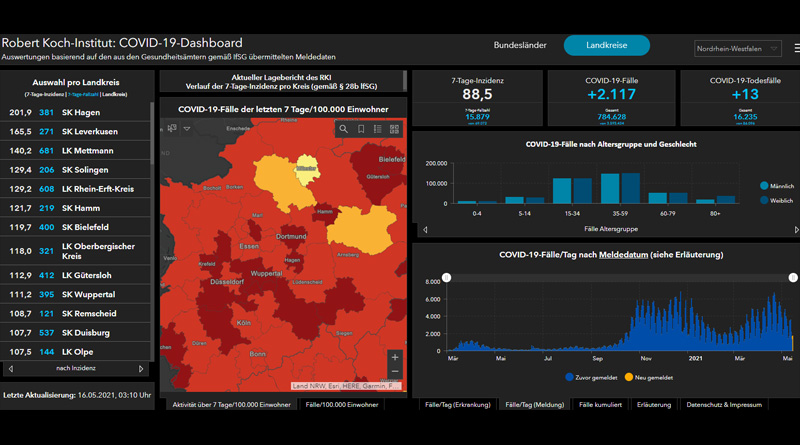Show the map legend list icon
800x445 pixels.
(x=378, y=129)
